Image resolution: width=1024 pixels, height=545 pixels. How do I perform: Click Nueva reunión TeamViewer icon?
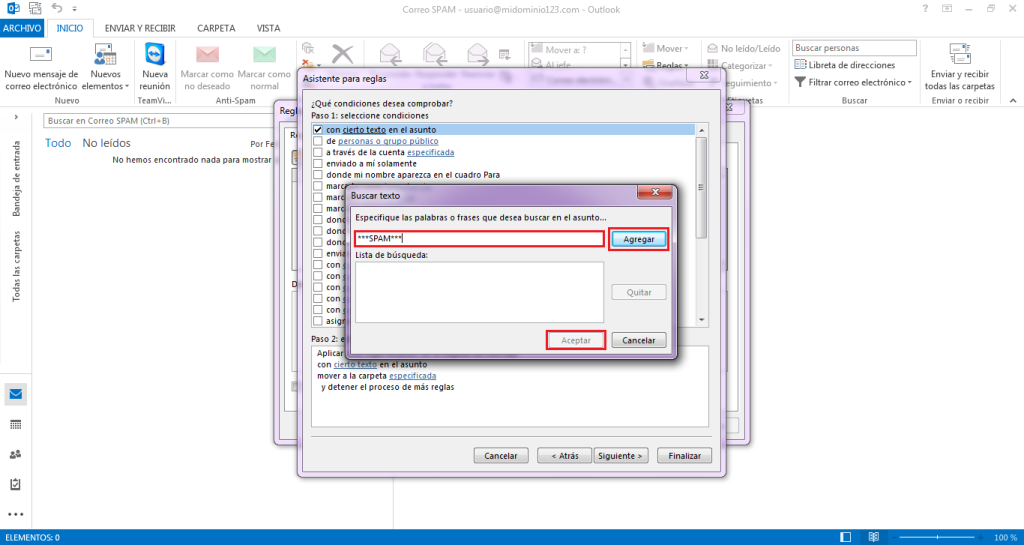[x=155, y=54]
